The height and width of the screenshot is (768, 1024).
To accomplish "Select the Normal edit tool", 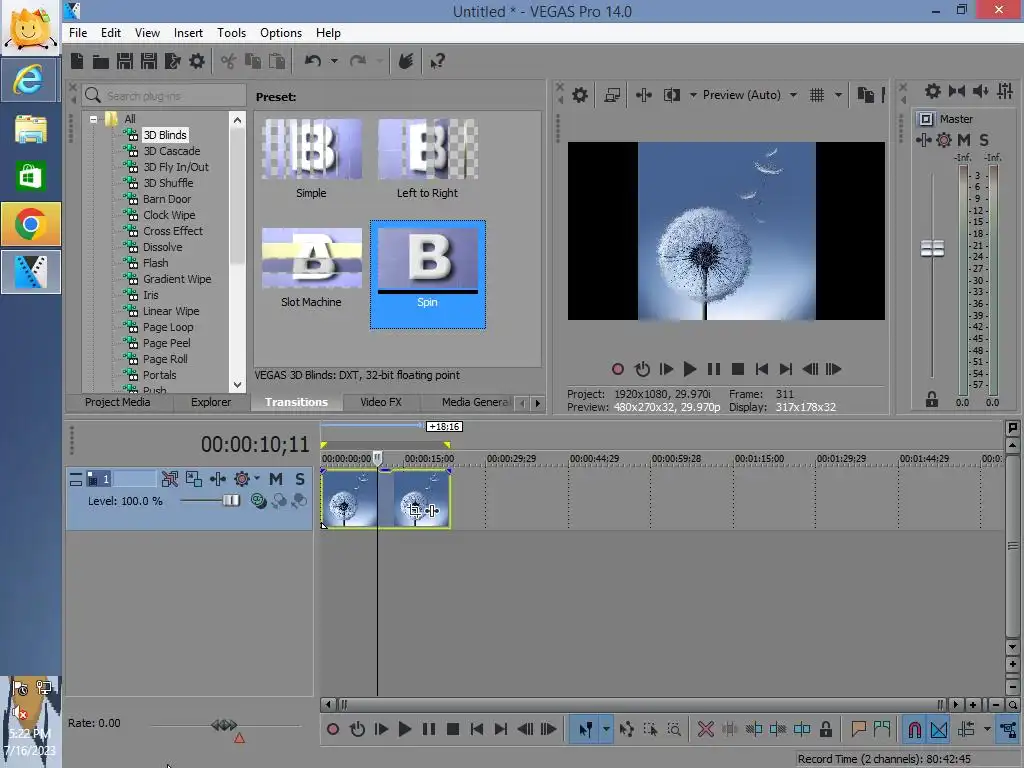I will 586,729.
